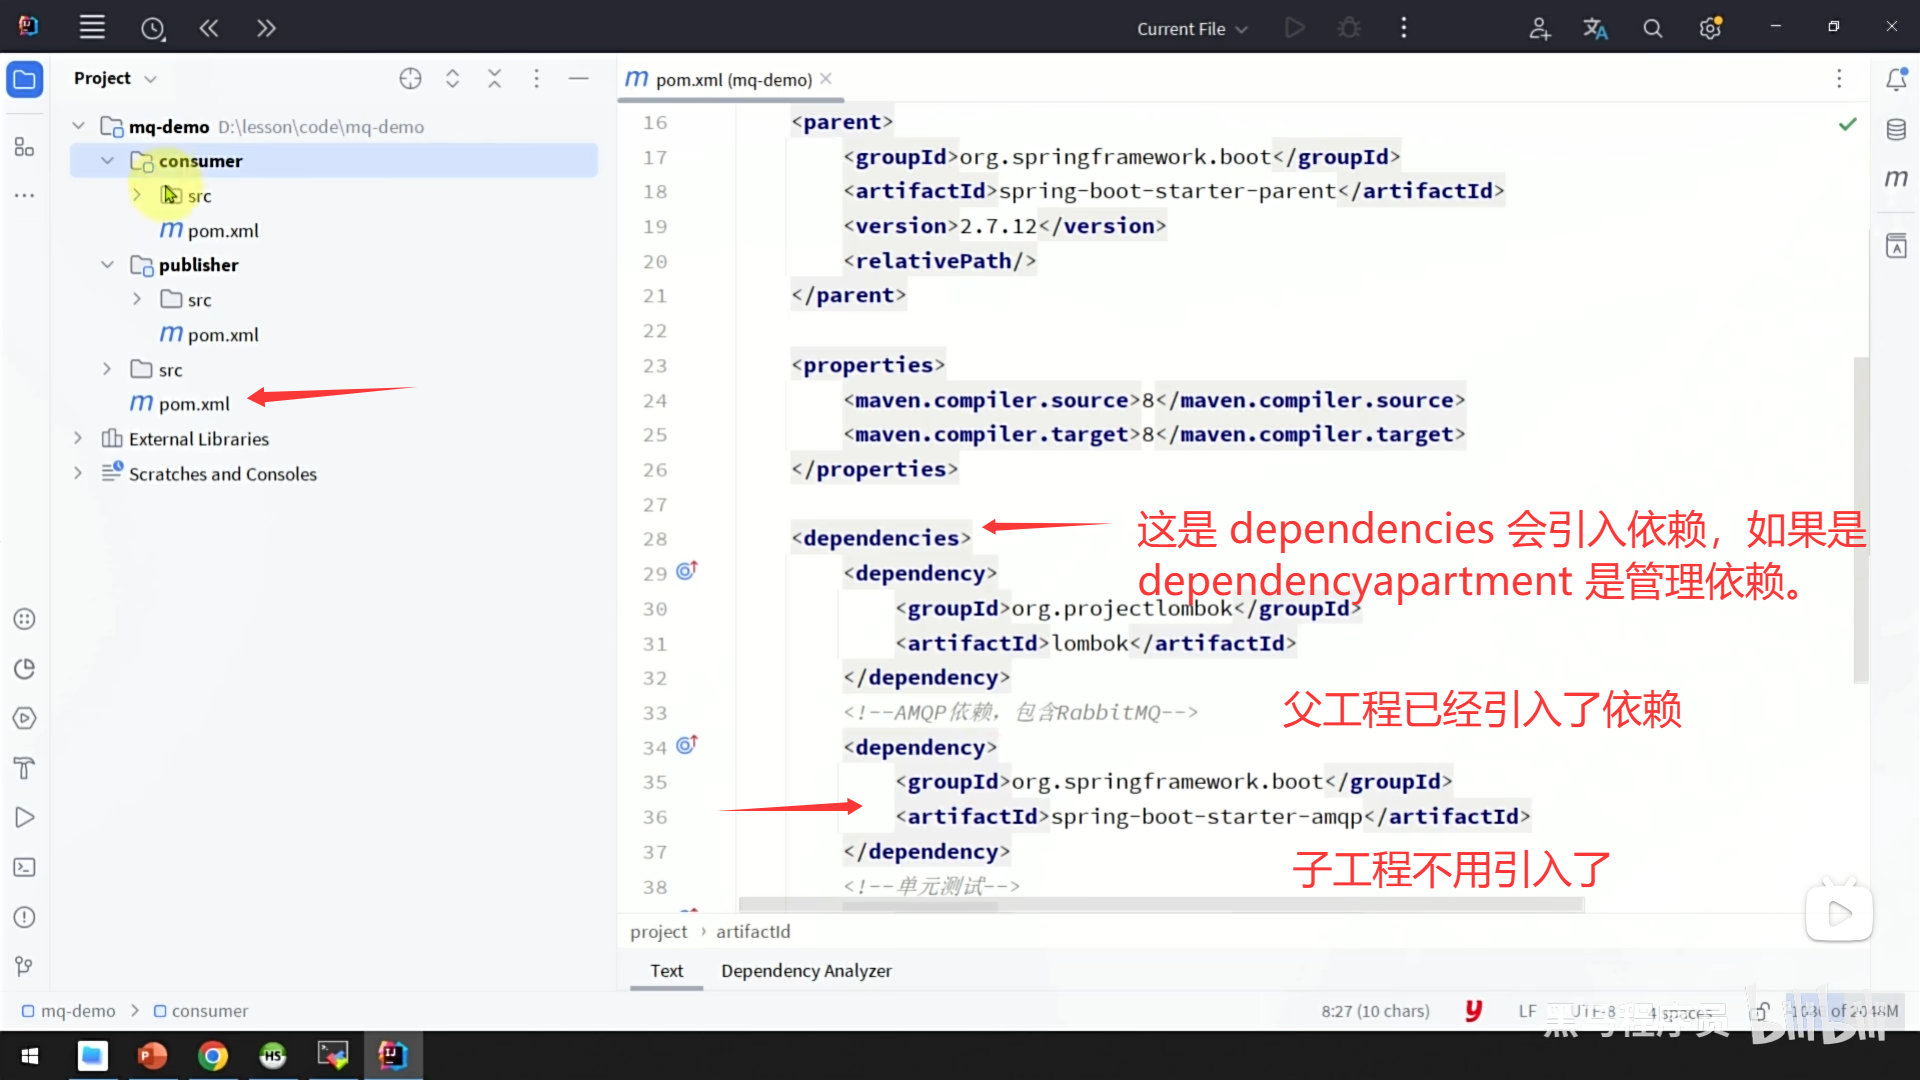Open the Maven tool window icon
The image size is (1920, 1080).
1896,179
